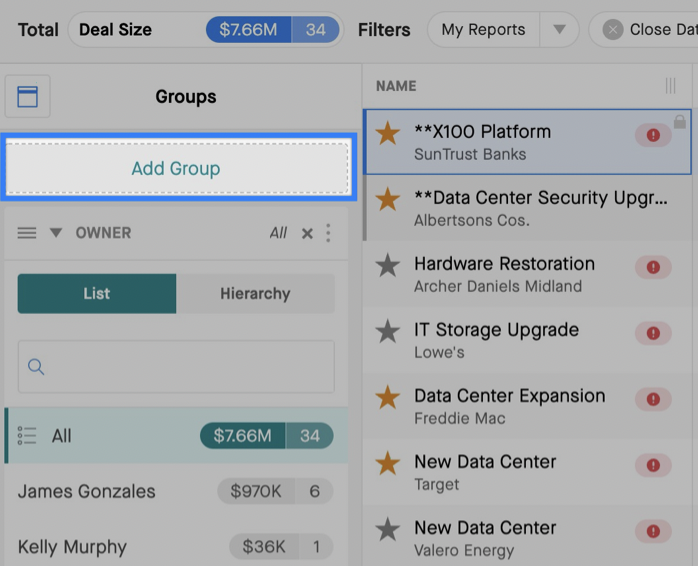Open the Hardware Restoration deal
This screenshot has width=698, height=566.
504,264
